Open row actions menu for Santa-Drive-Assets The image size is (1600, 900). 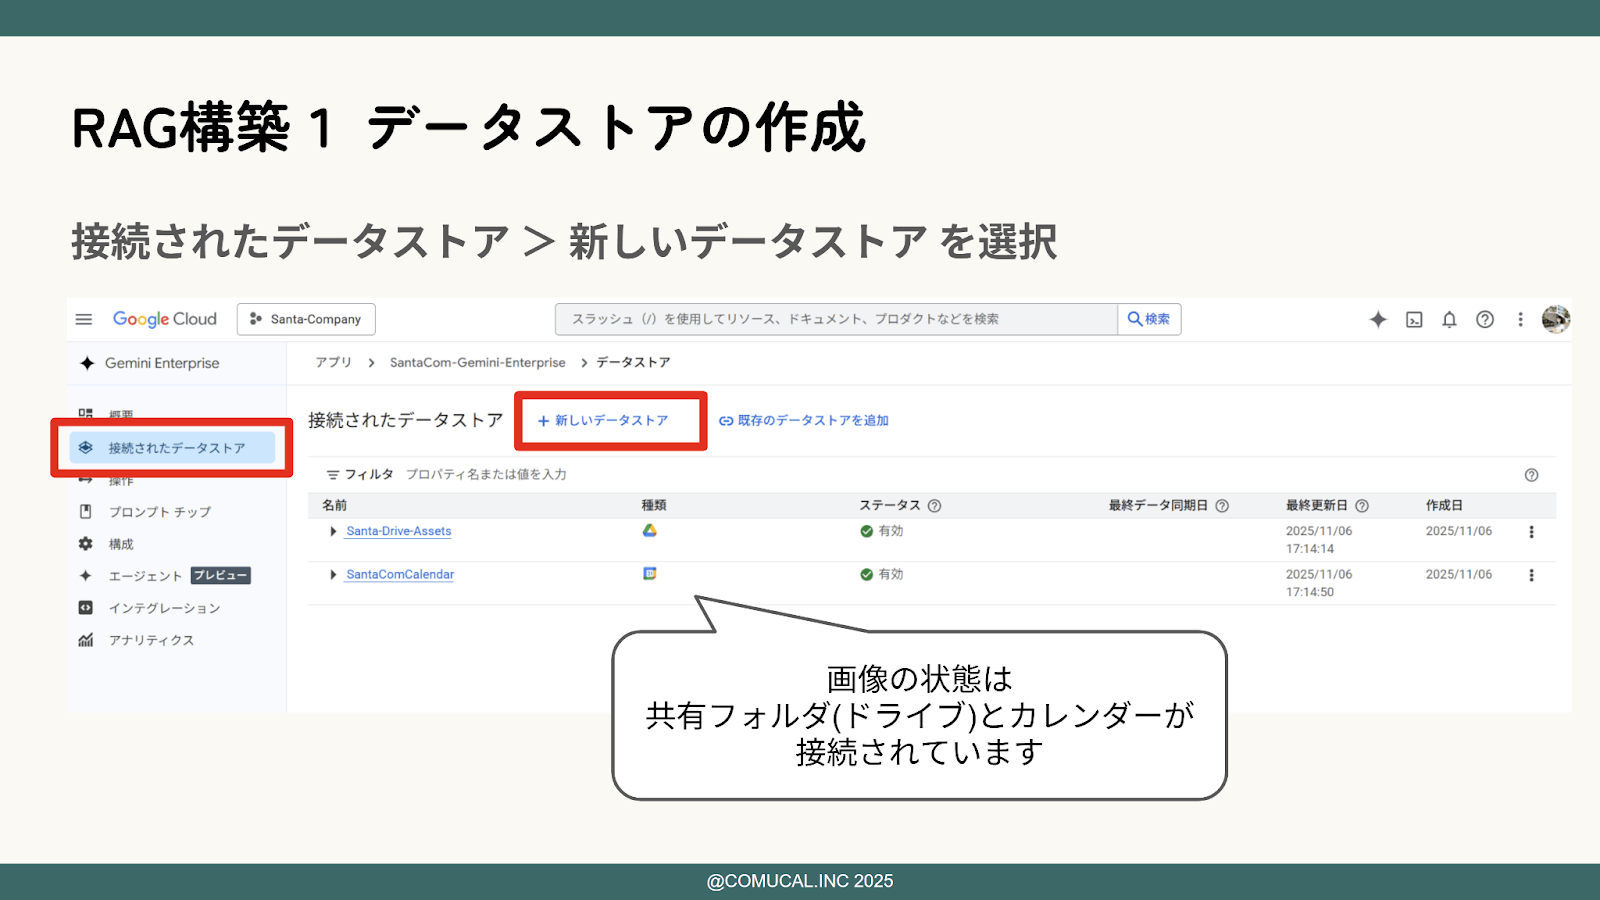tap(1531, 532)
